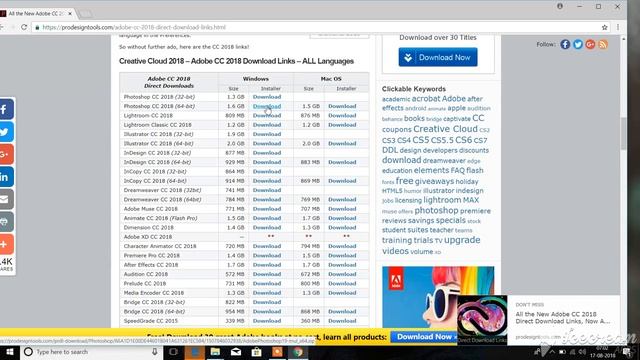Download Illustrator CC 2018 32-bit for Windows

point(267,134)
